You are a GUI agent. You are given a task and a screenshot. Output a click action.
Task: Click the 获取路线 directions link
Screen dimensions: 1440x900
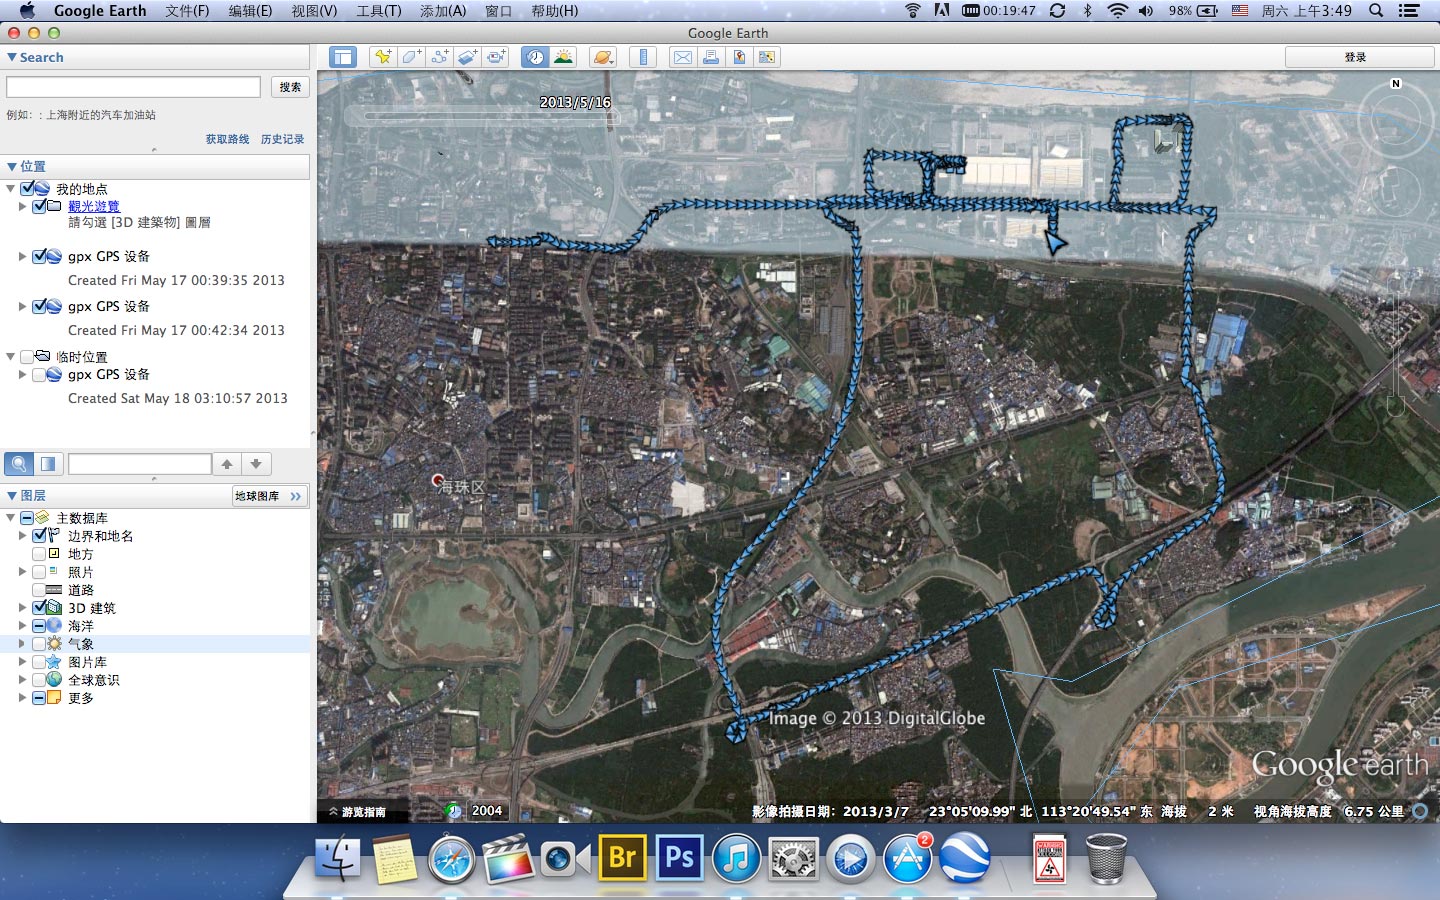click(x=228, y=139)
